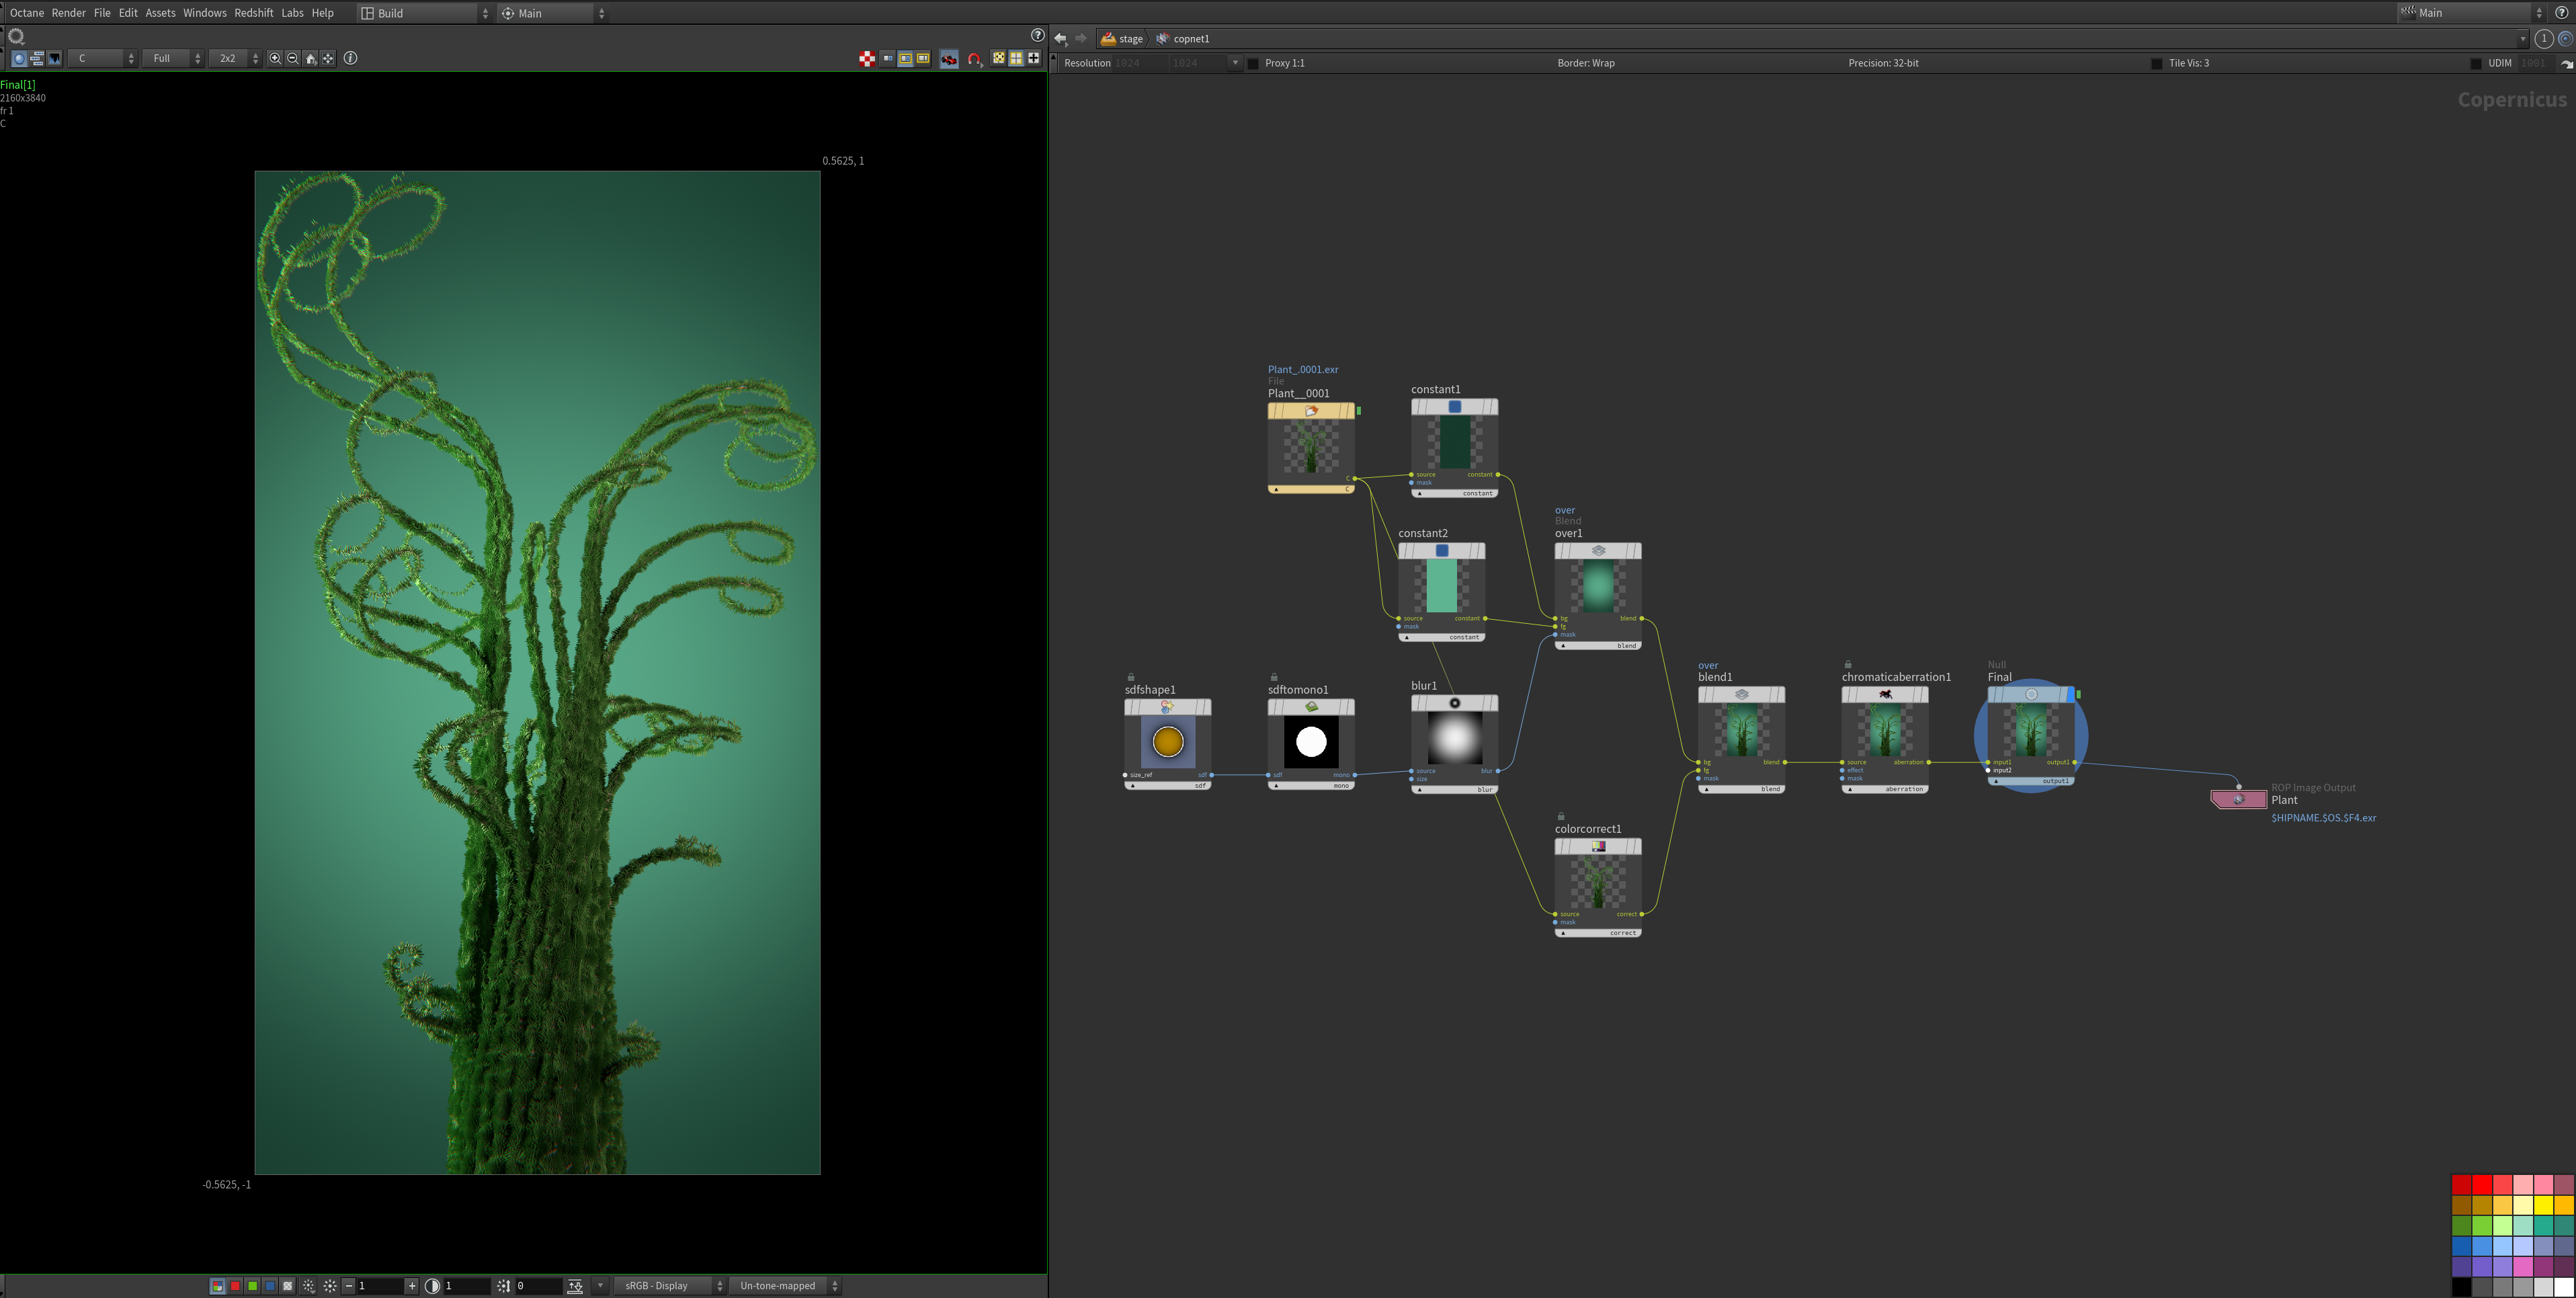Toggle the Tile Vis: 3 checkbox

(2156, 63)
